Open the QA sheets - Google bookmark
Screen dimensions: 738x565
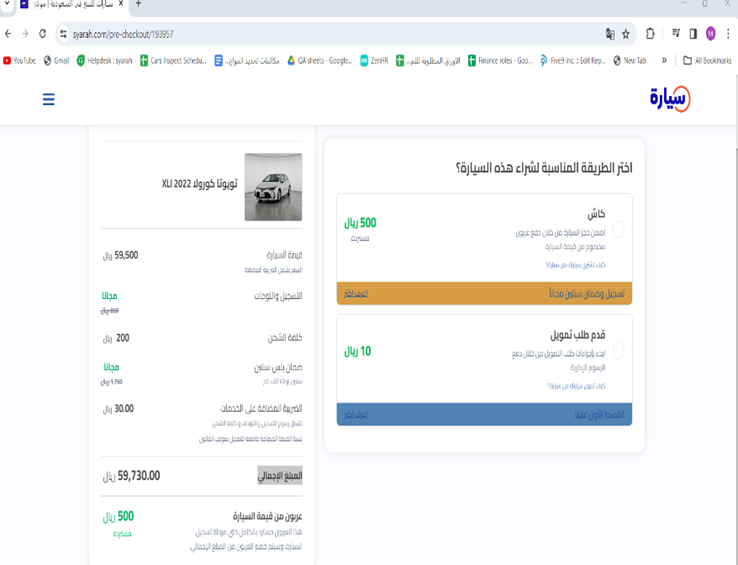[x=320, y=61]
